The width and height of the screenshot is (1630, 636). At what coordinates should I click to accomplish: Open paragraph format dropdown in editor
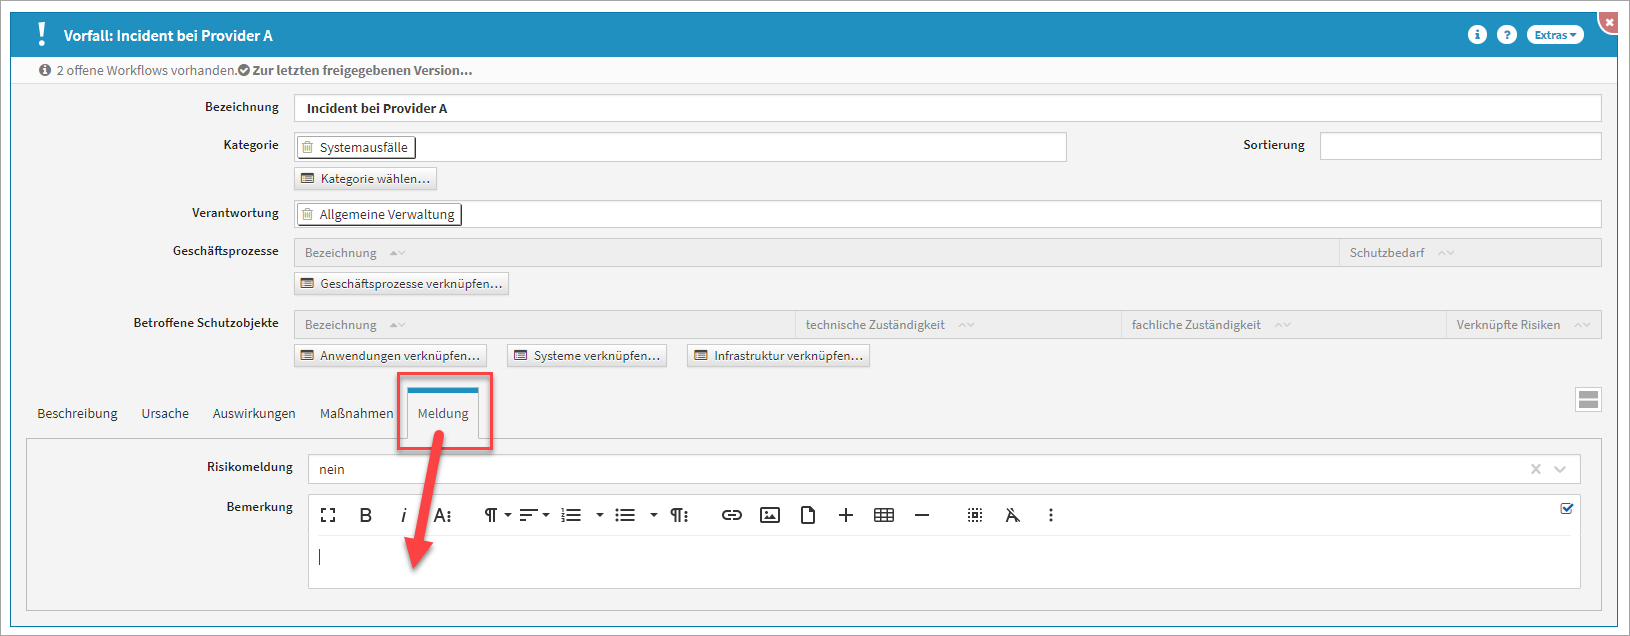[x=497, y=515]
